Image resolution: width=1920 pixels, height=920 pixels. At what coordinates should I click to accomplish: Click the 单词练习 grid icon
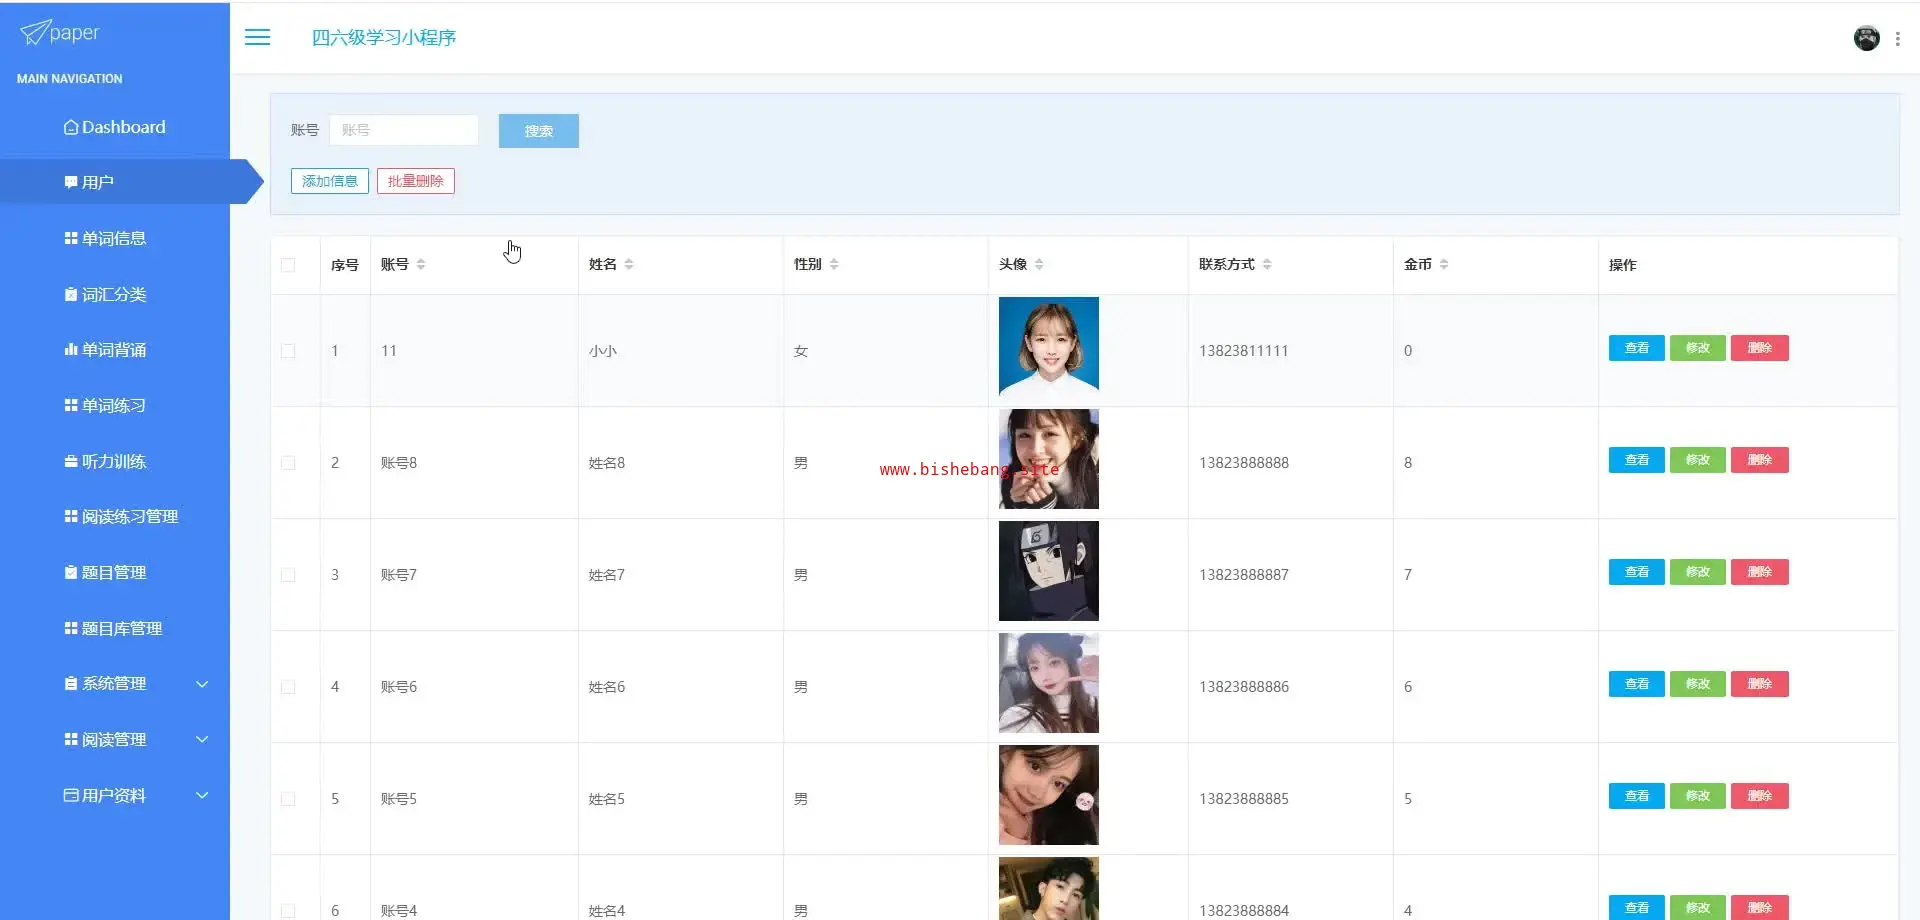tap(71, 405)
